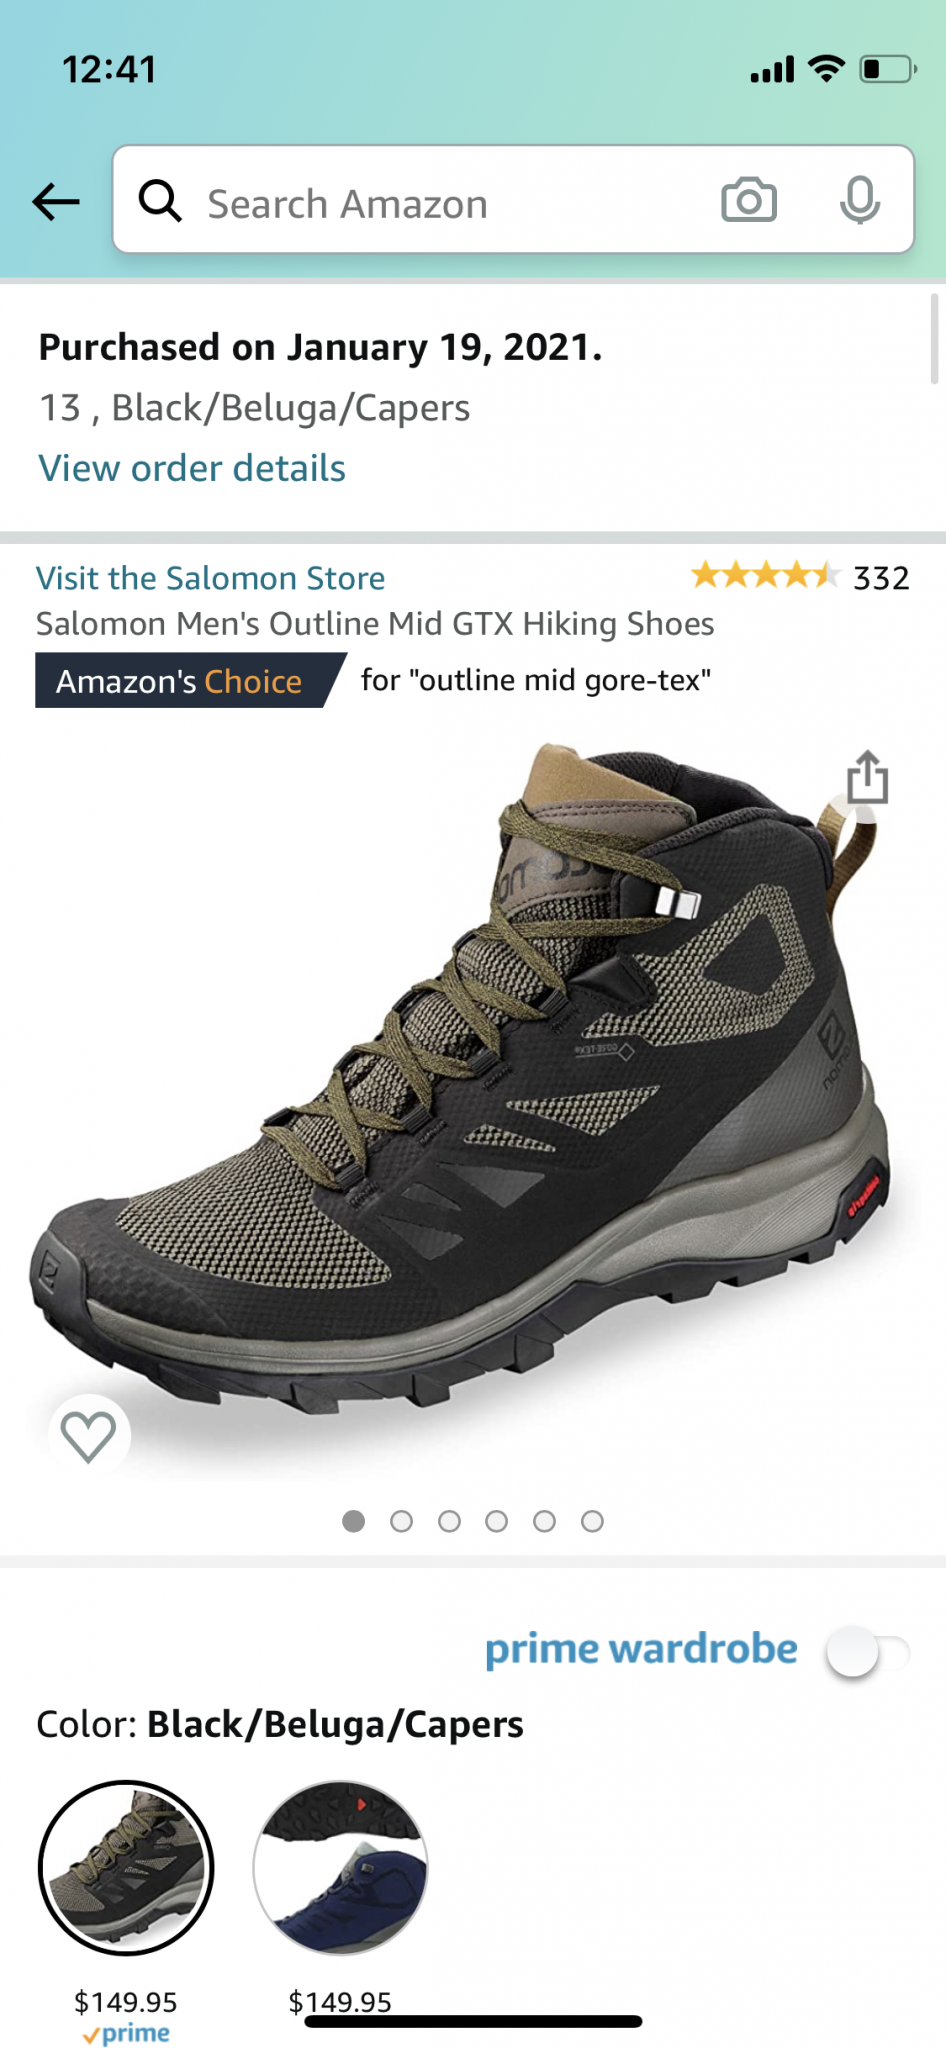The image size is (946, 2048).
Task: Open View order details link
Action: coord(192,468)
